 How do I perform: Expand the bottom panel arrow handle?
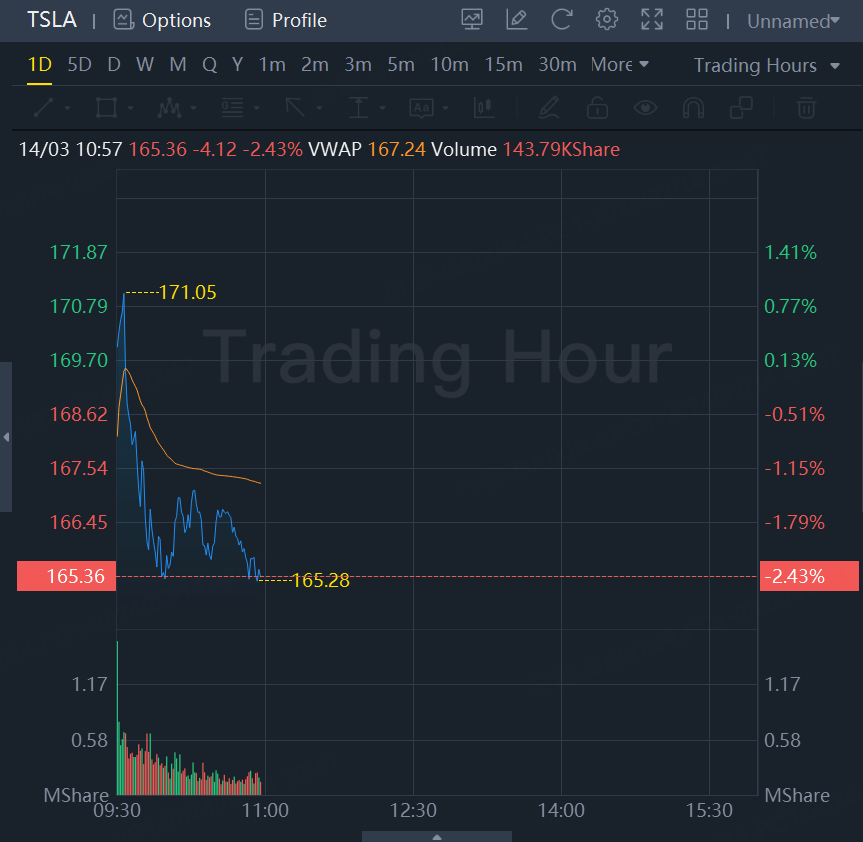tap(437, 836)
